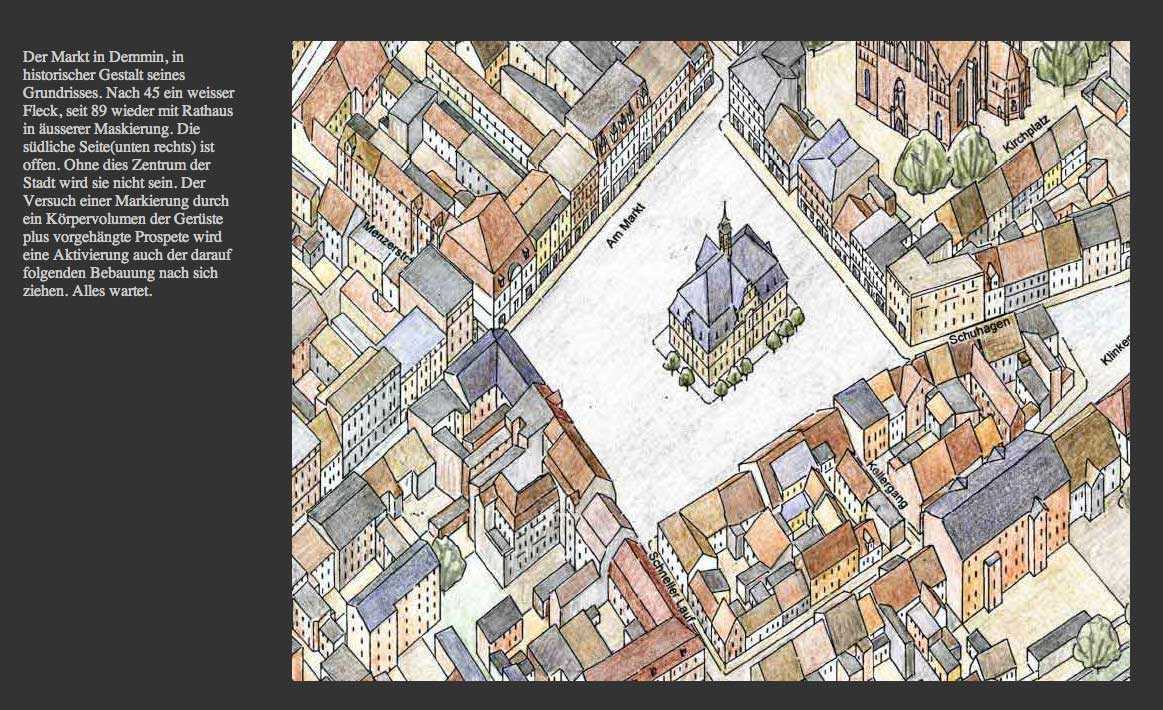Click the town hall in the market square
Viewport: 1163px width, 710px height.
(724, 303)
